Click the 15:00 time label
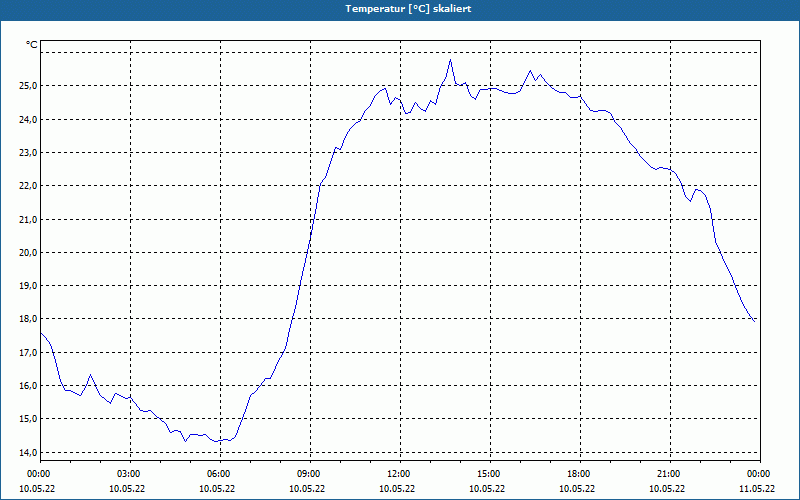Screen dimensions: 800x500 pos(490,474)
